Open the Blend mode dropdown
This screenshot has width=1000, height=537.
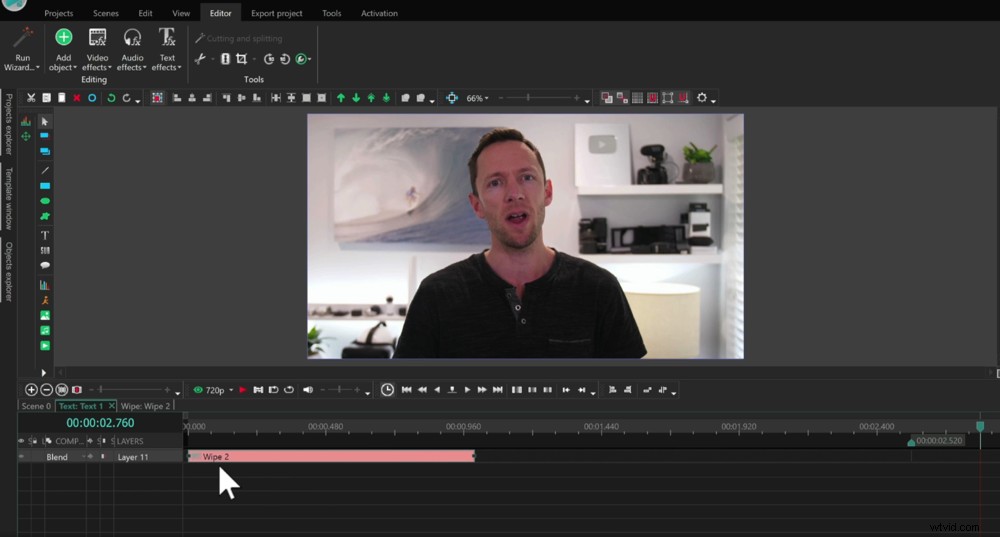pyautogui.click(x=64, y=457)
